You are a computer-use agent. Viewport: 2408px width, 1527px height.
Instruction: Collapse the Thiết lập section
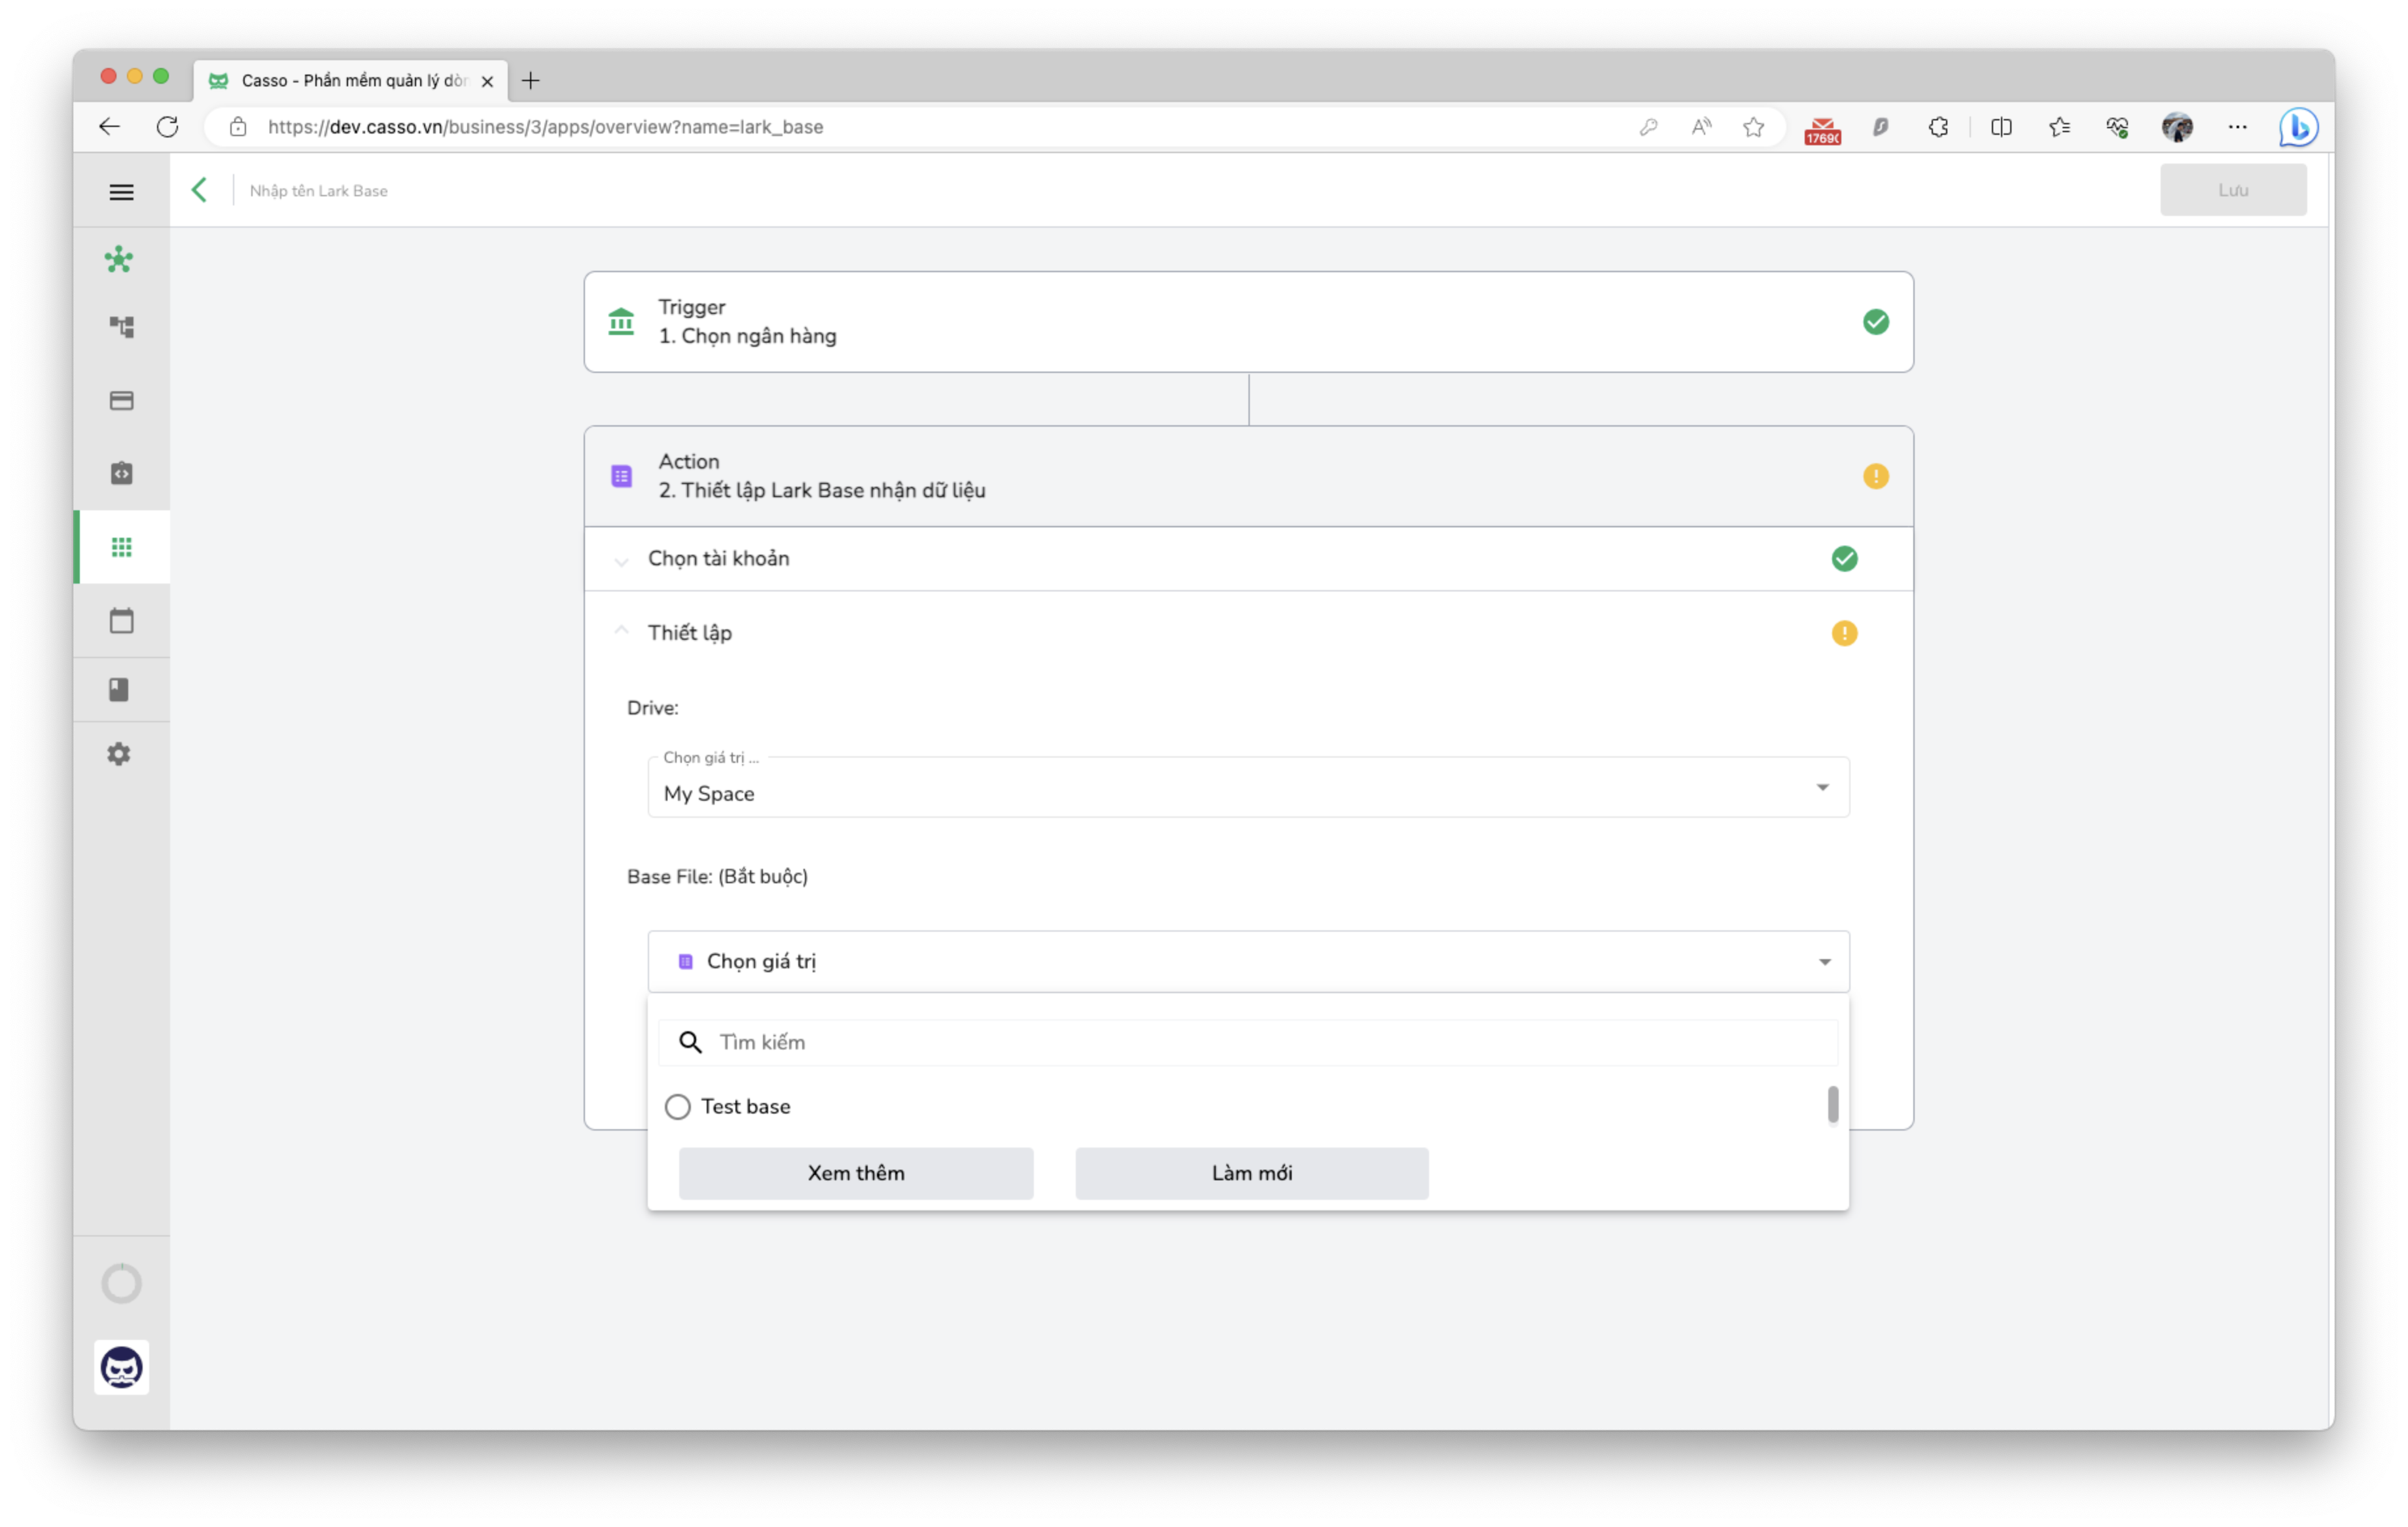1248,632
